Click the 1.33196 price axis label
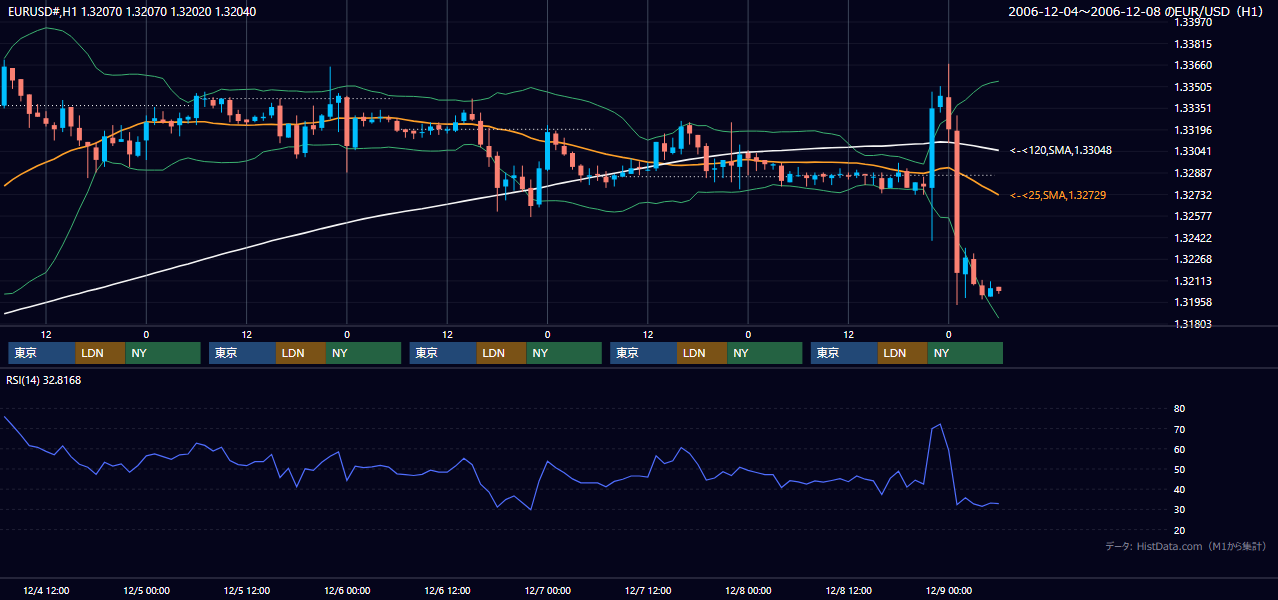Viewport: 1278px width, 600px height. (1193, 130)
